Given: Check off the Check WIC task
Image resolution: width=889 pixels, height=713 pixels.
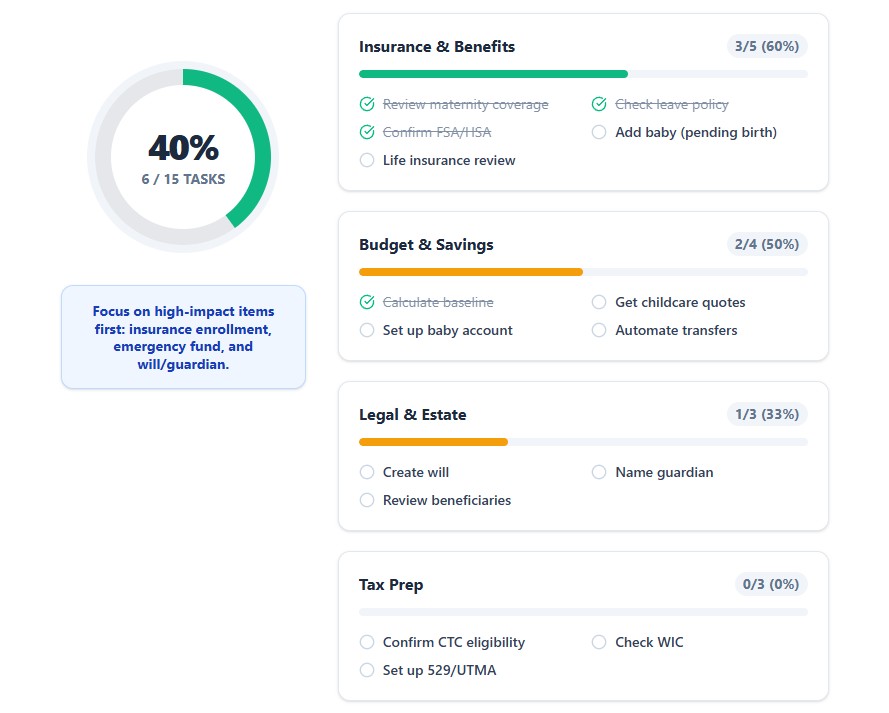Looking at the screenshot, I should tap(599, 642).
